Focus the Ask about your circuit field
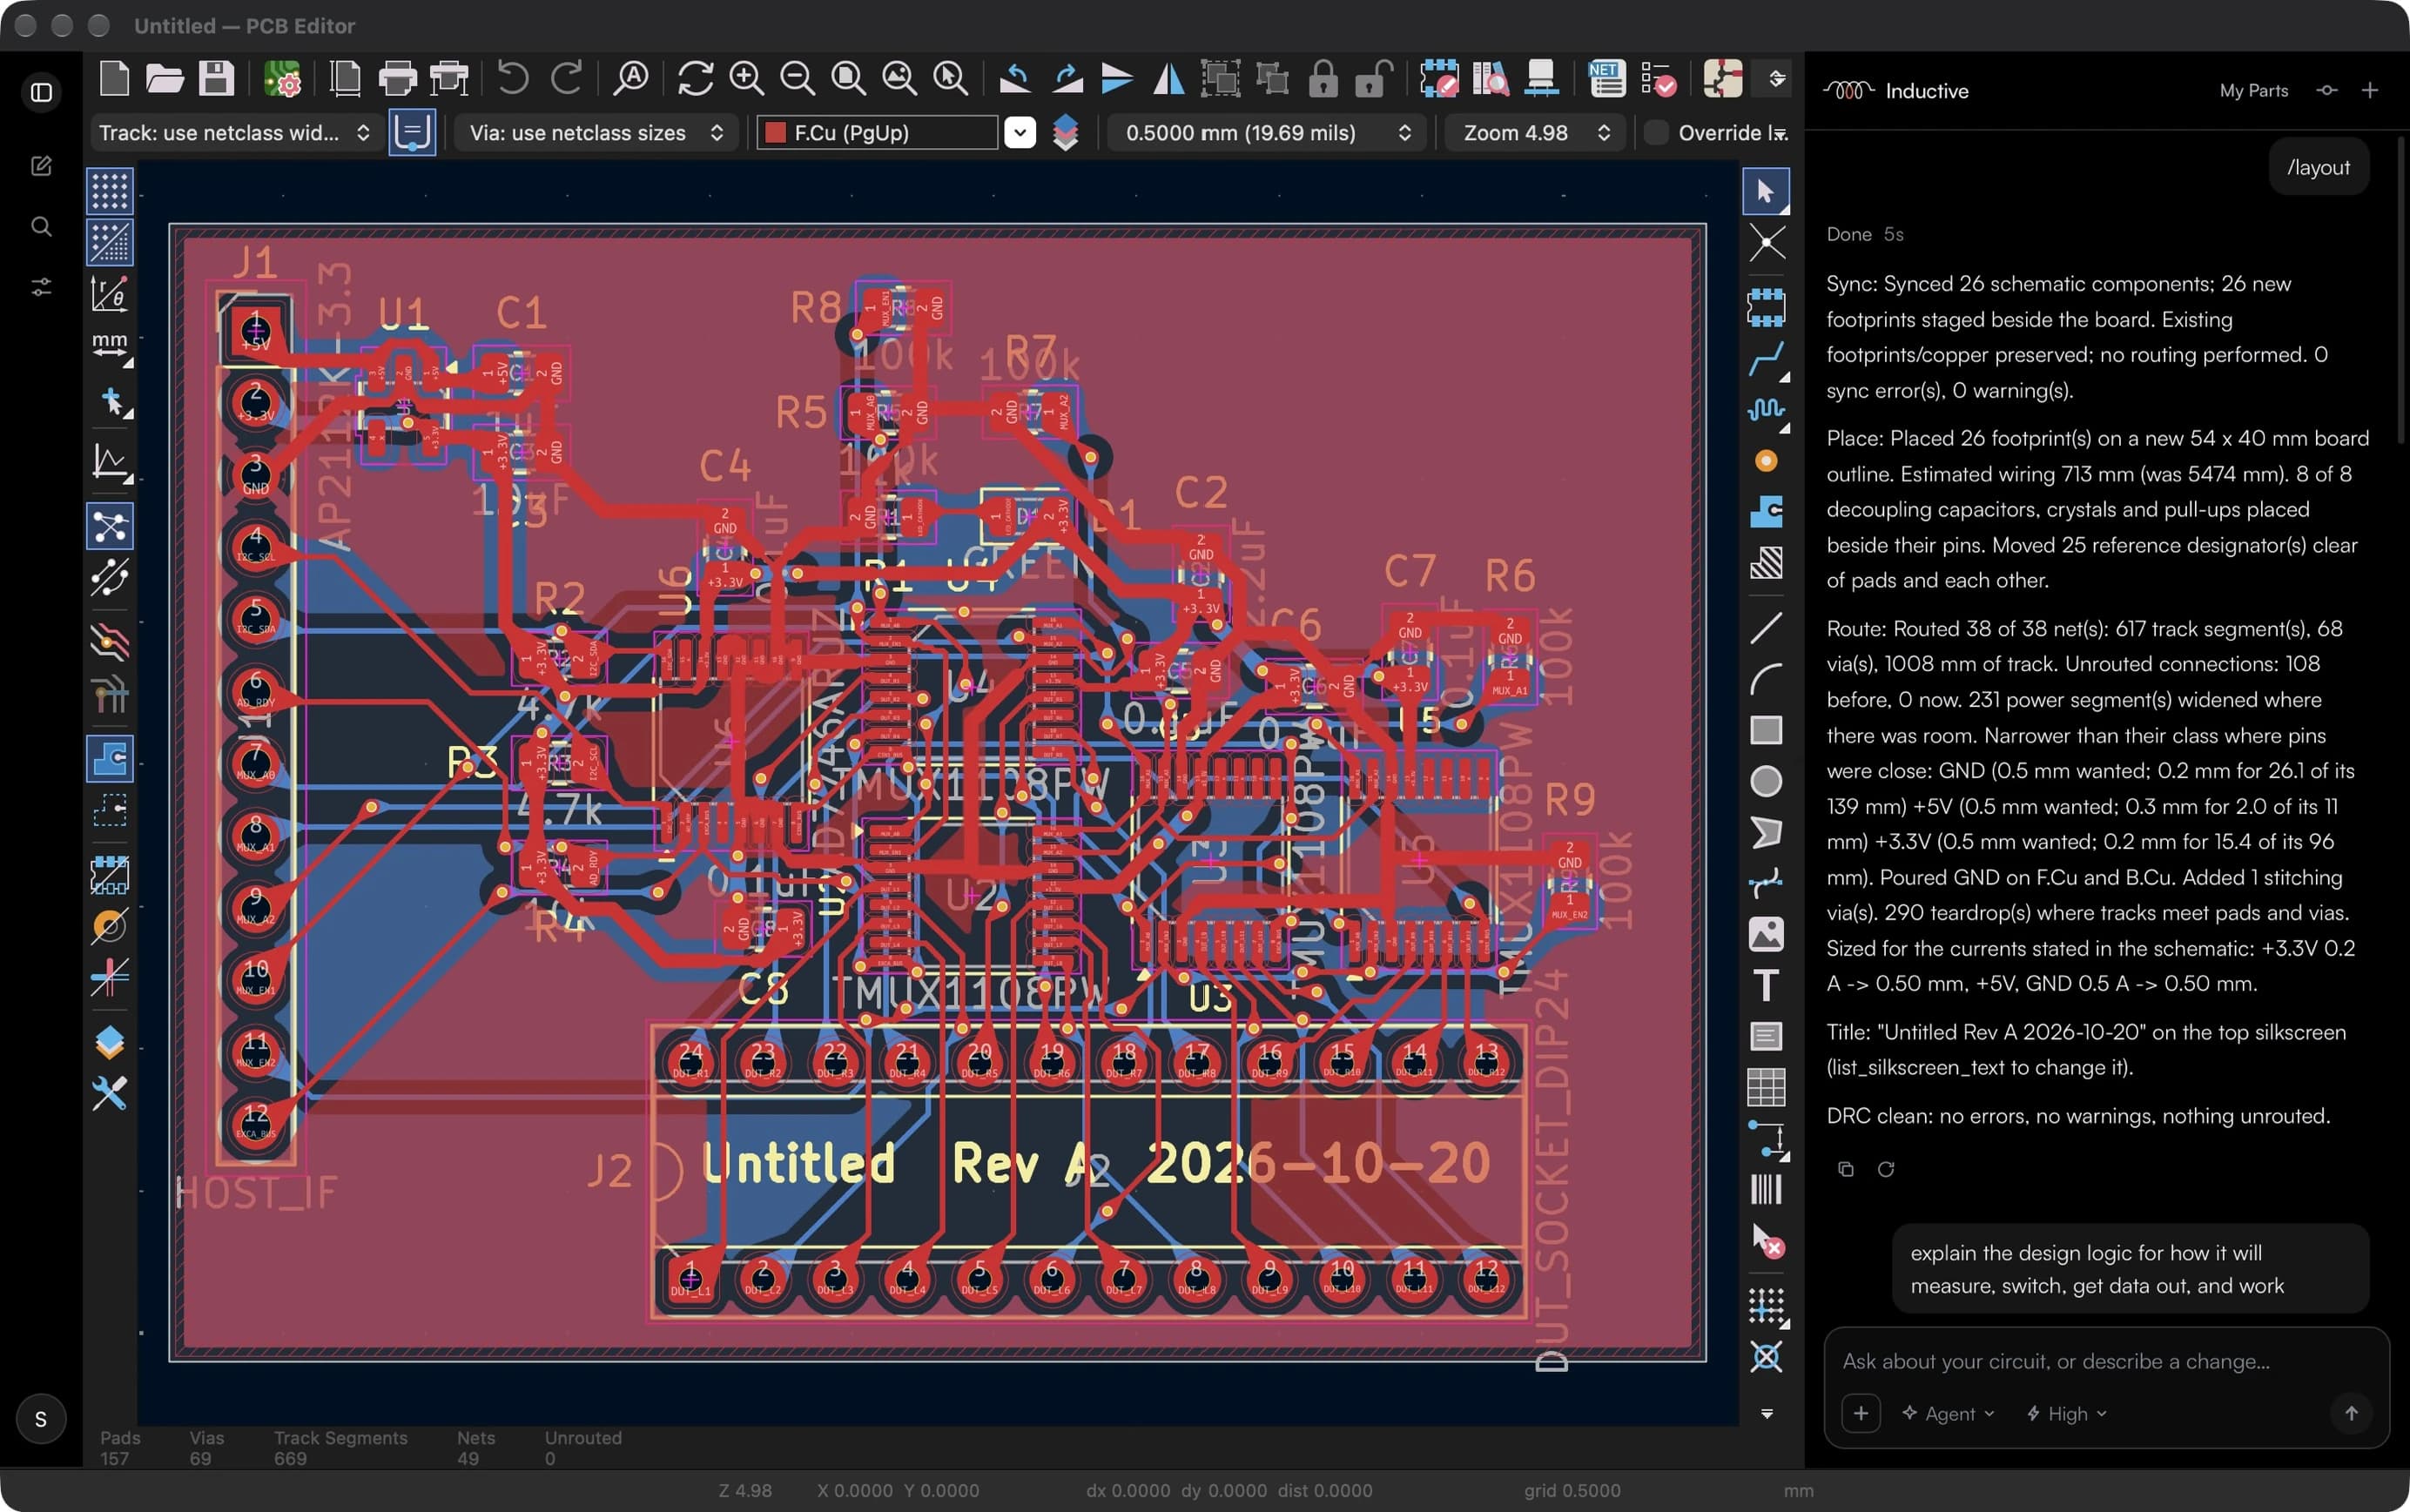Screen dimensions: 2410x1512 (x=2105, y=1361)
